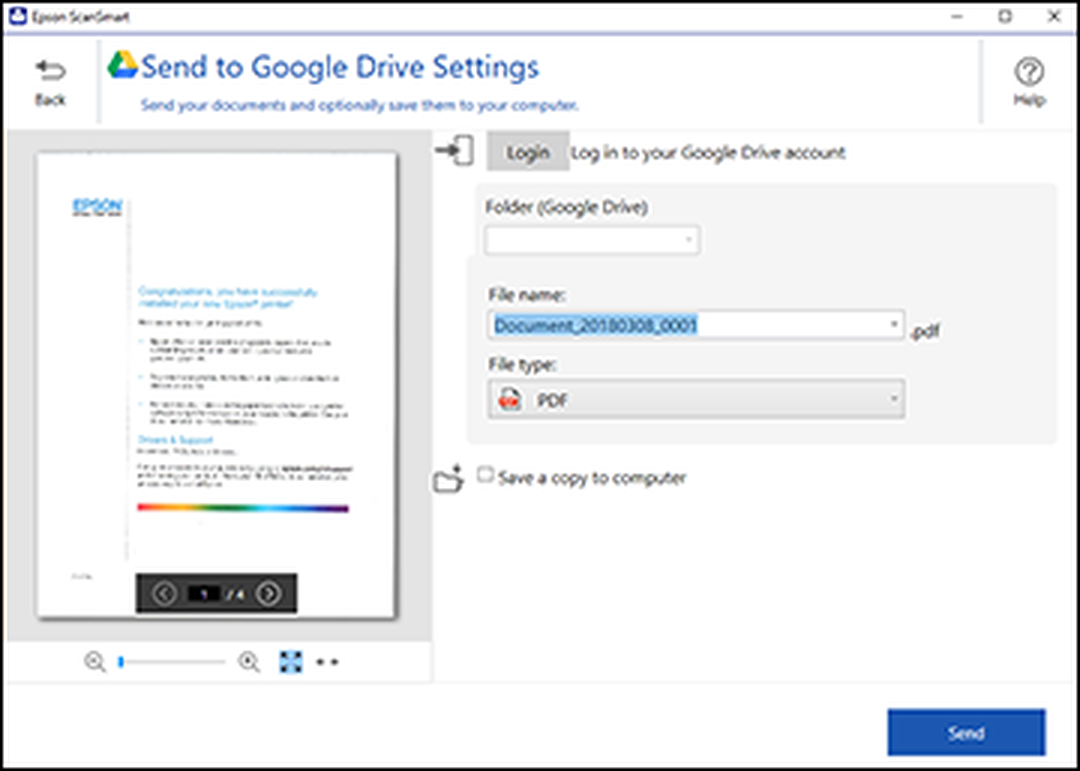Click the '.pdf' extension label
Viewport: 1080px width, 771px height.
924,333
